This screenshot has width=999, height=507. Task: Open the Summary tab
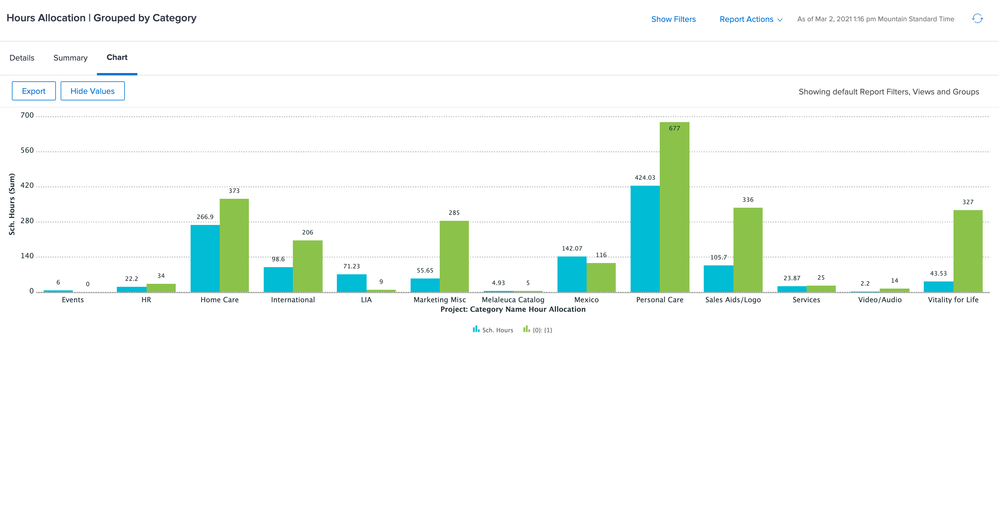(x=70, y=58)
